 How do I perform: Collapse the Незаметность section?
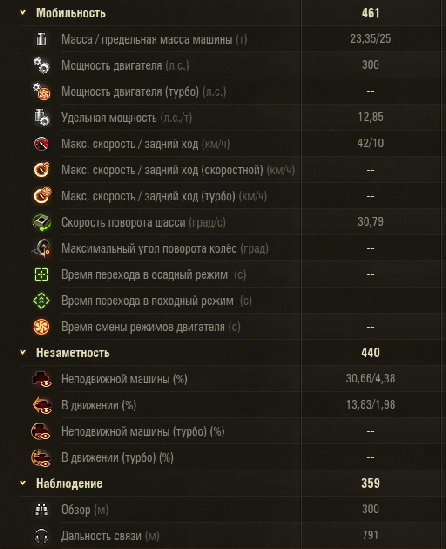[23, 352]
